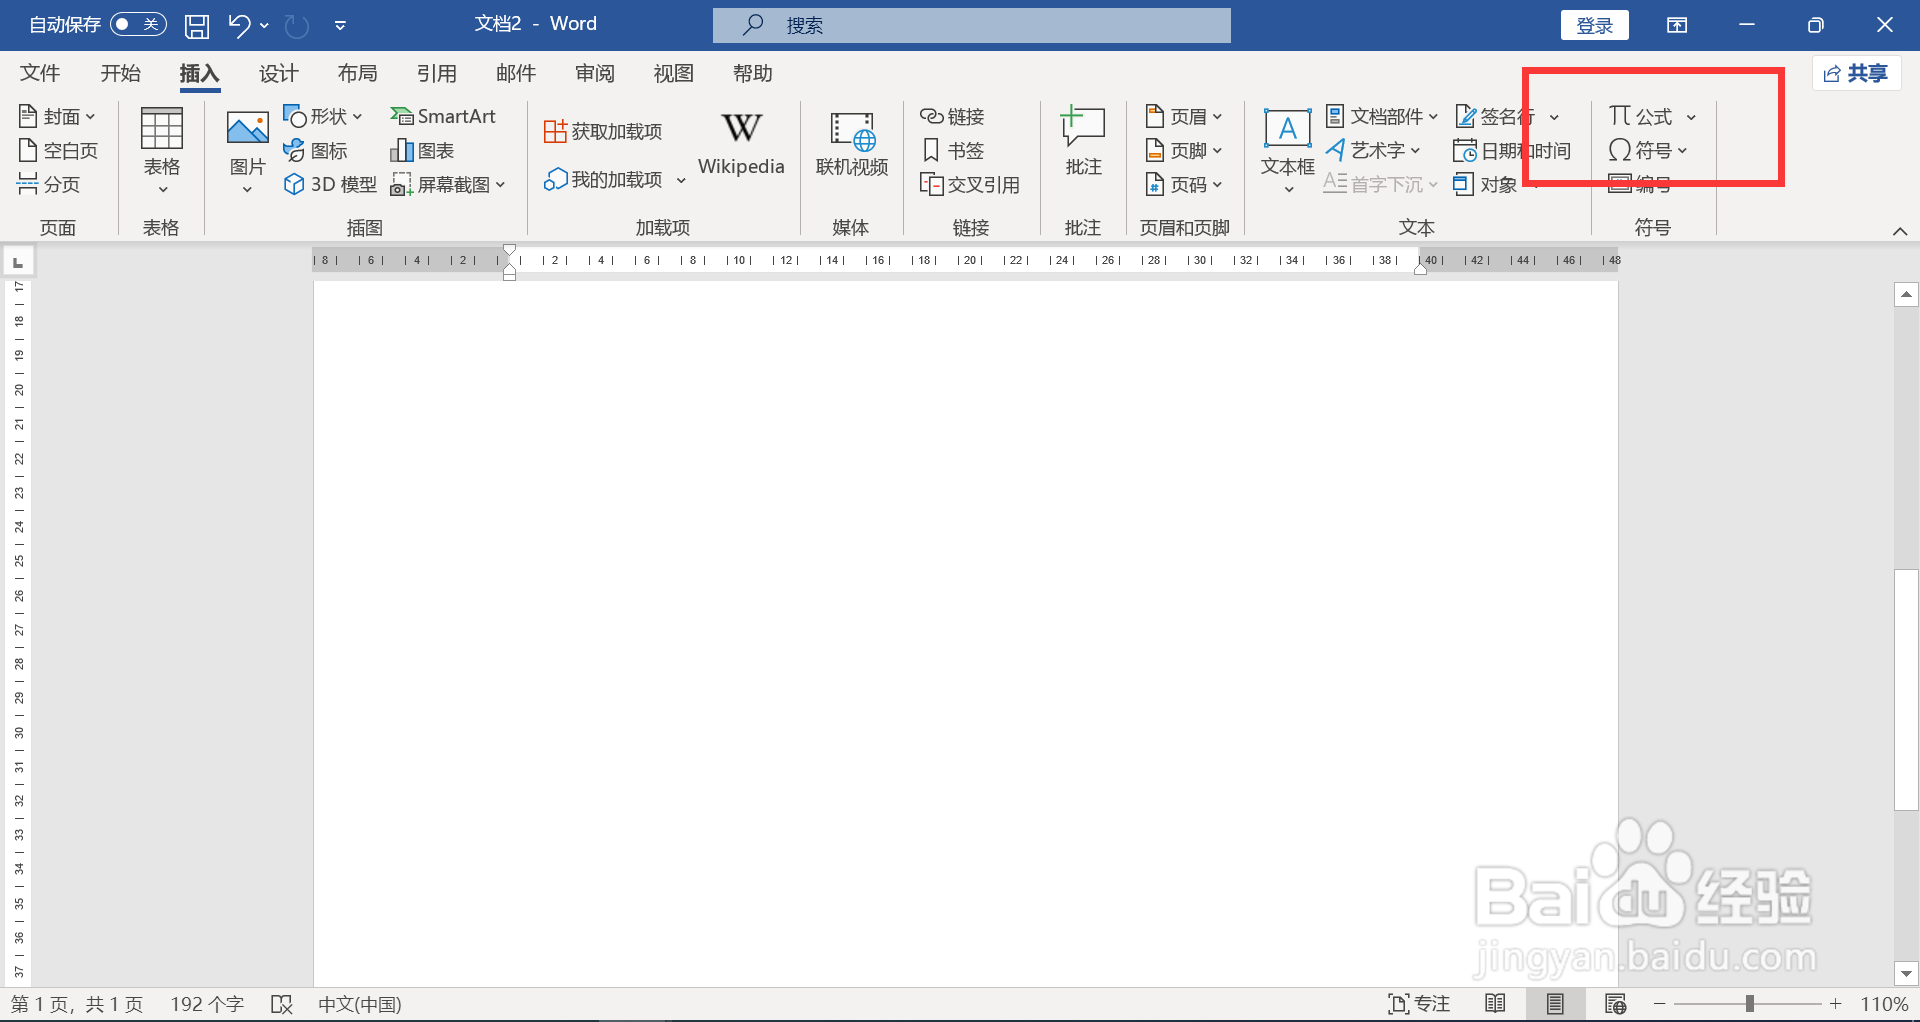Click the 文本框 text box icon

point(1287,130)
